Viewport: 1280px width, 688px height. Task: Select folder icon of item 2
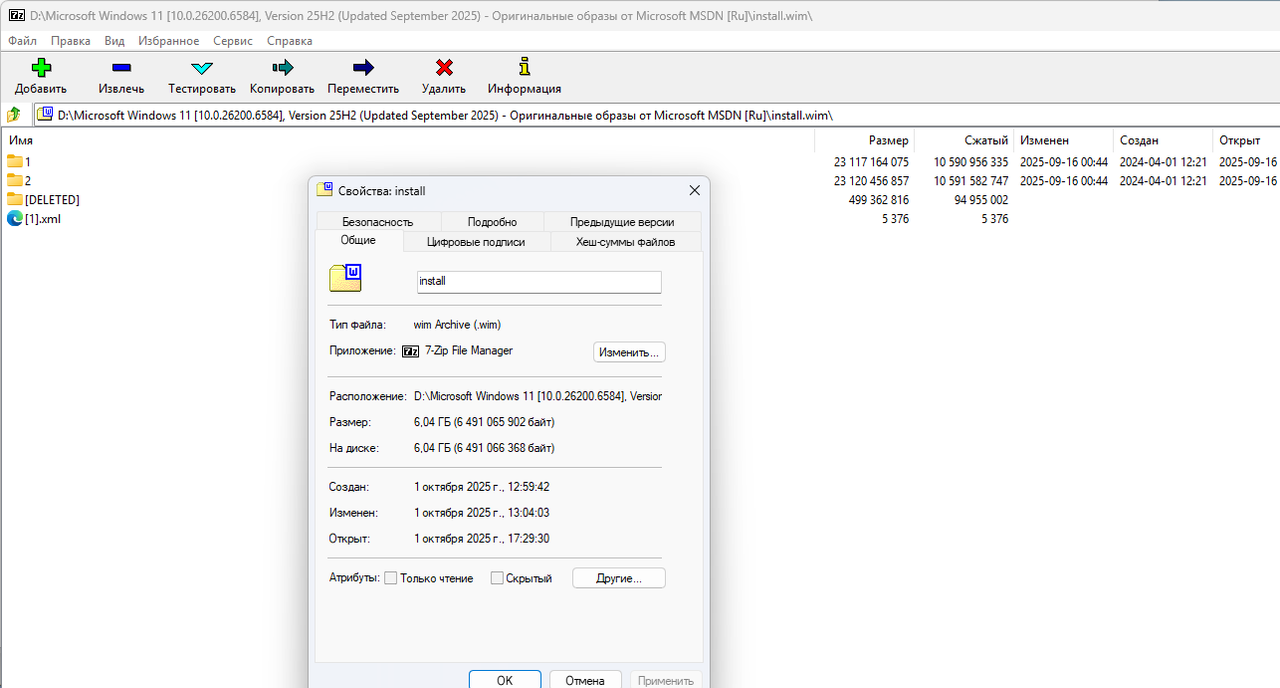coord(15,180)
